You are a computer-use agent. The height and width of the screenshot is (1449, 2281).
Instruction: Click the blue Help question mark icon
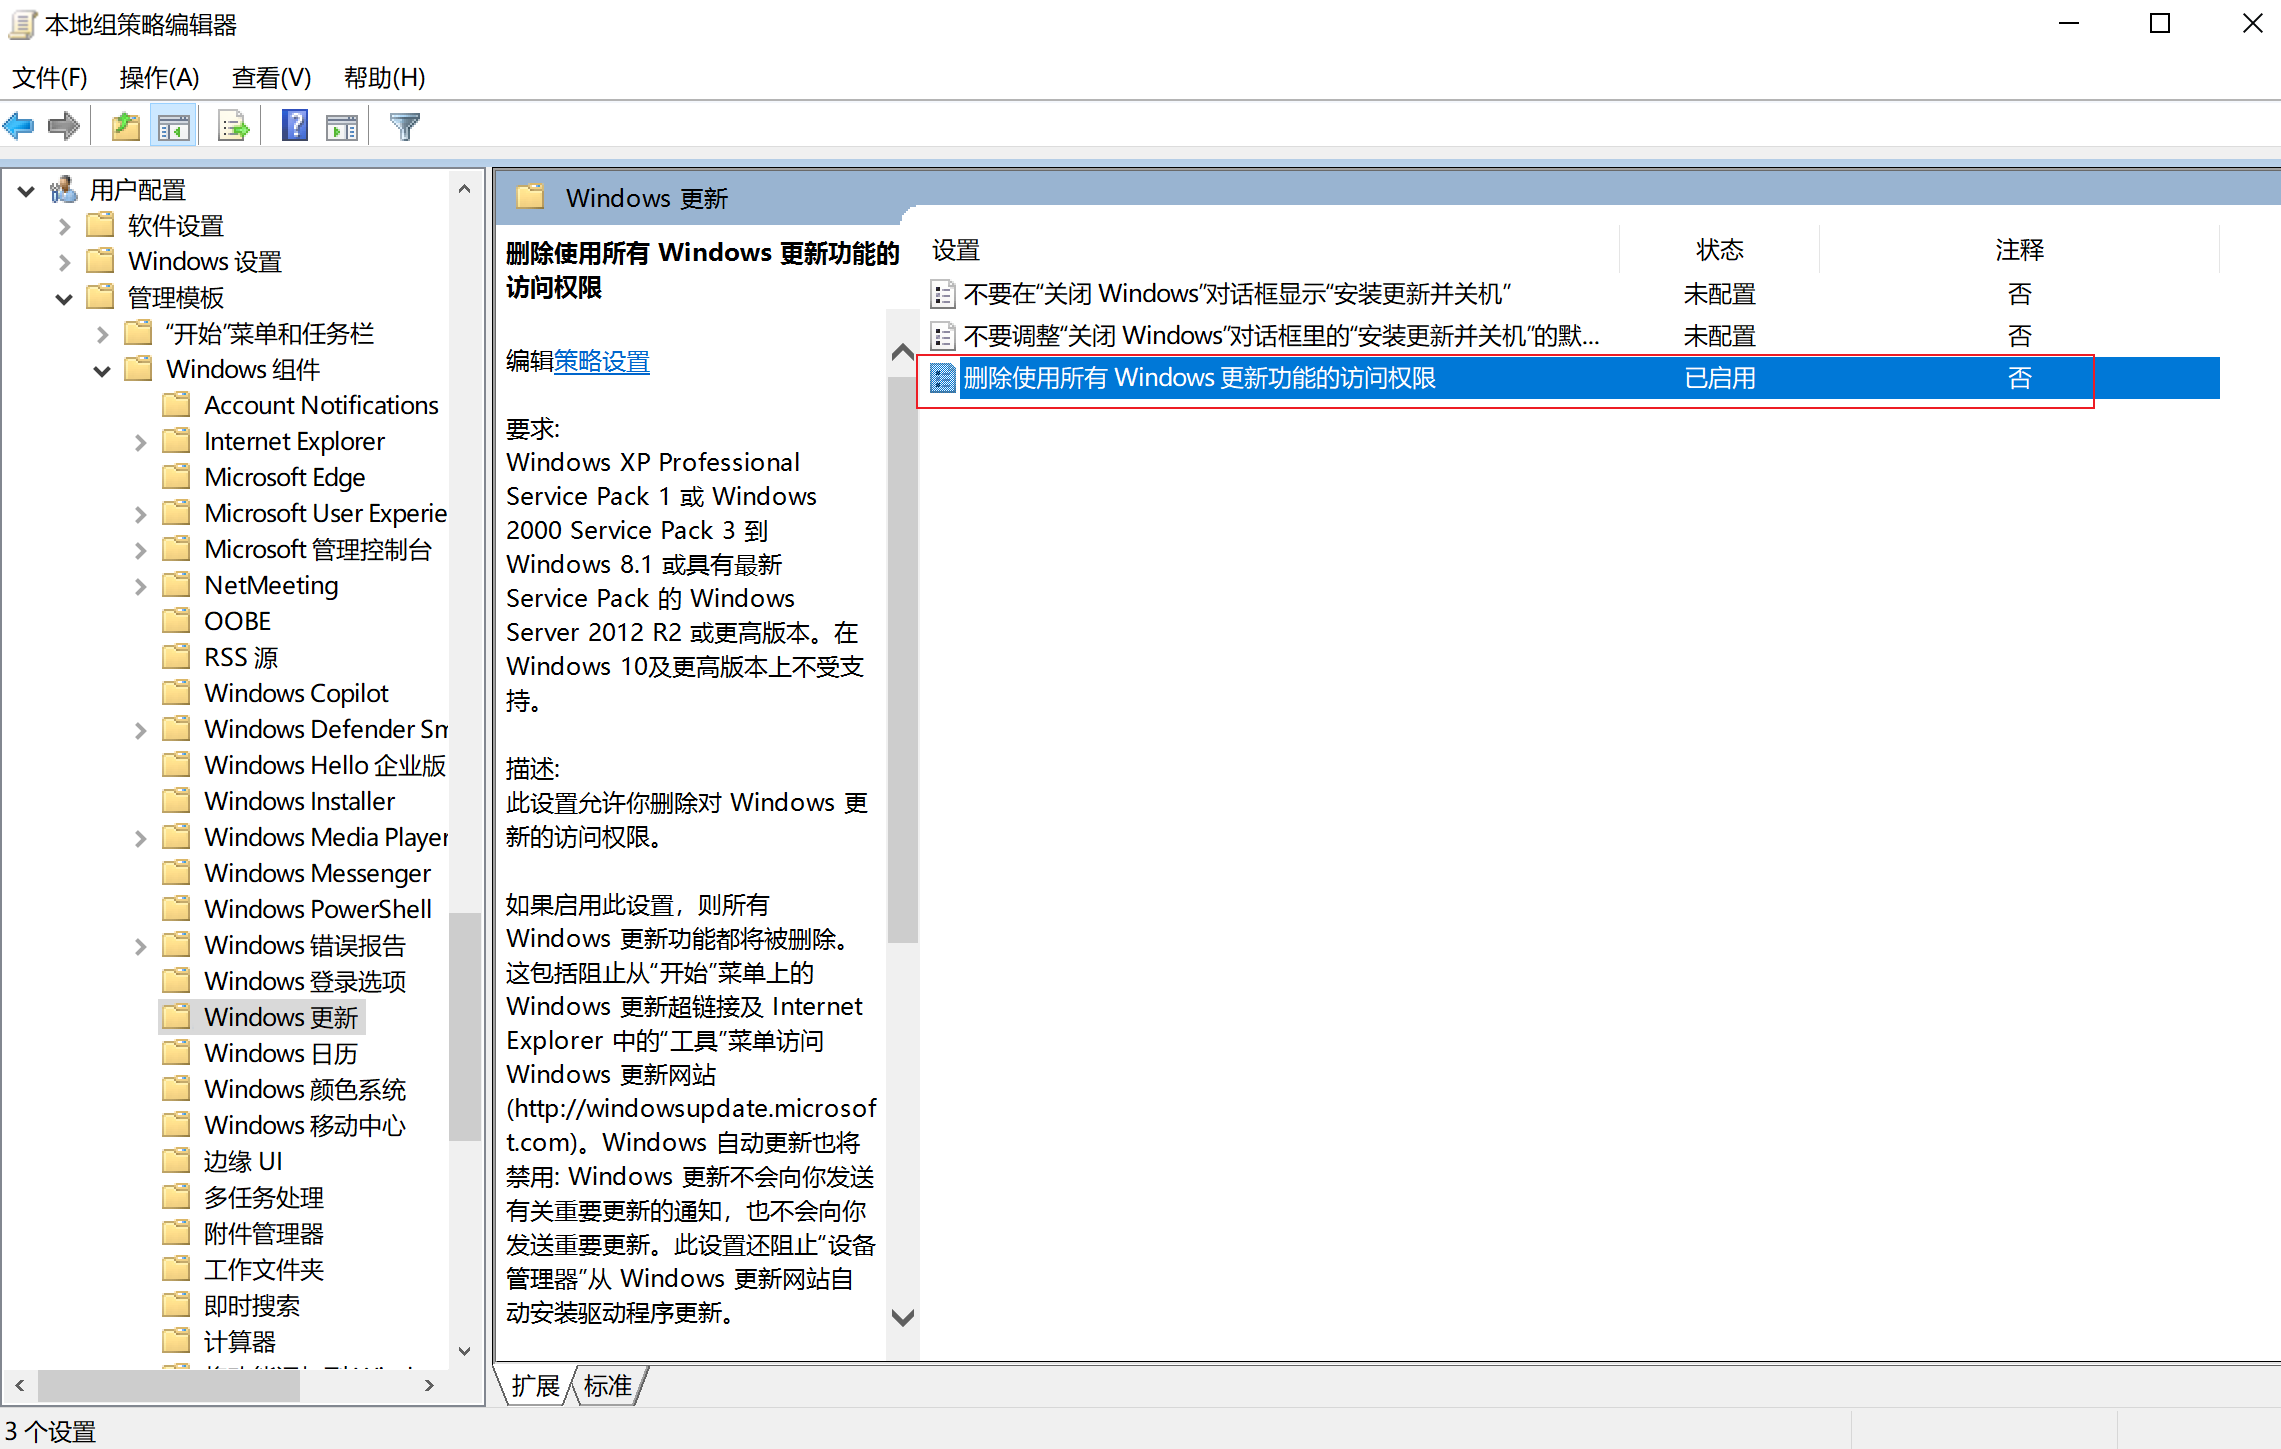[295, 126]
